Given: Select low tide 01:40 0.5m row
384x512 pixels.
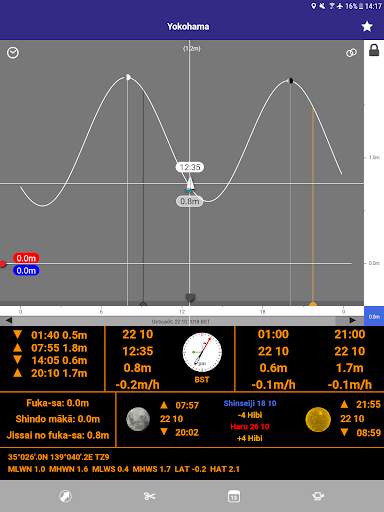Looking at the screenshot, I should 51,335.
